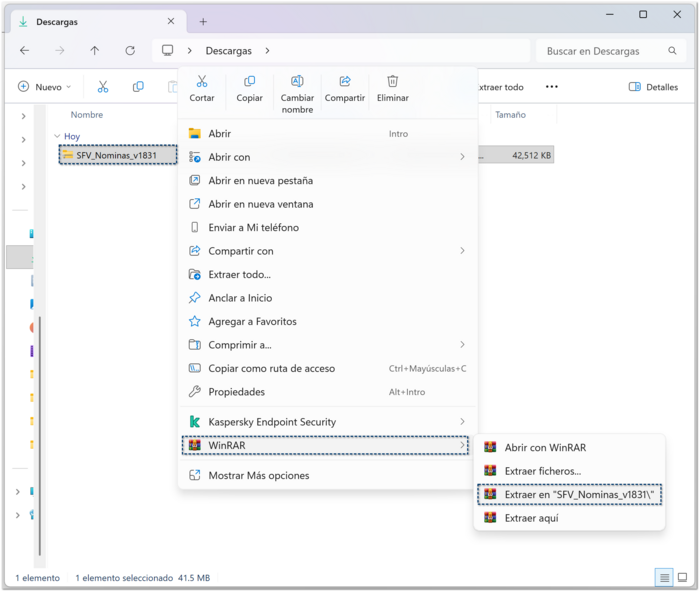Open Propiedades from context menu
This screenshot has width=700, height=592.
[x=236, y=392]
